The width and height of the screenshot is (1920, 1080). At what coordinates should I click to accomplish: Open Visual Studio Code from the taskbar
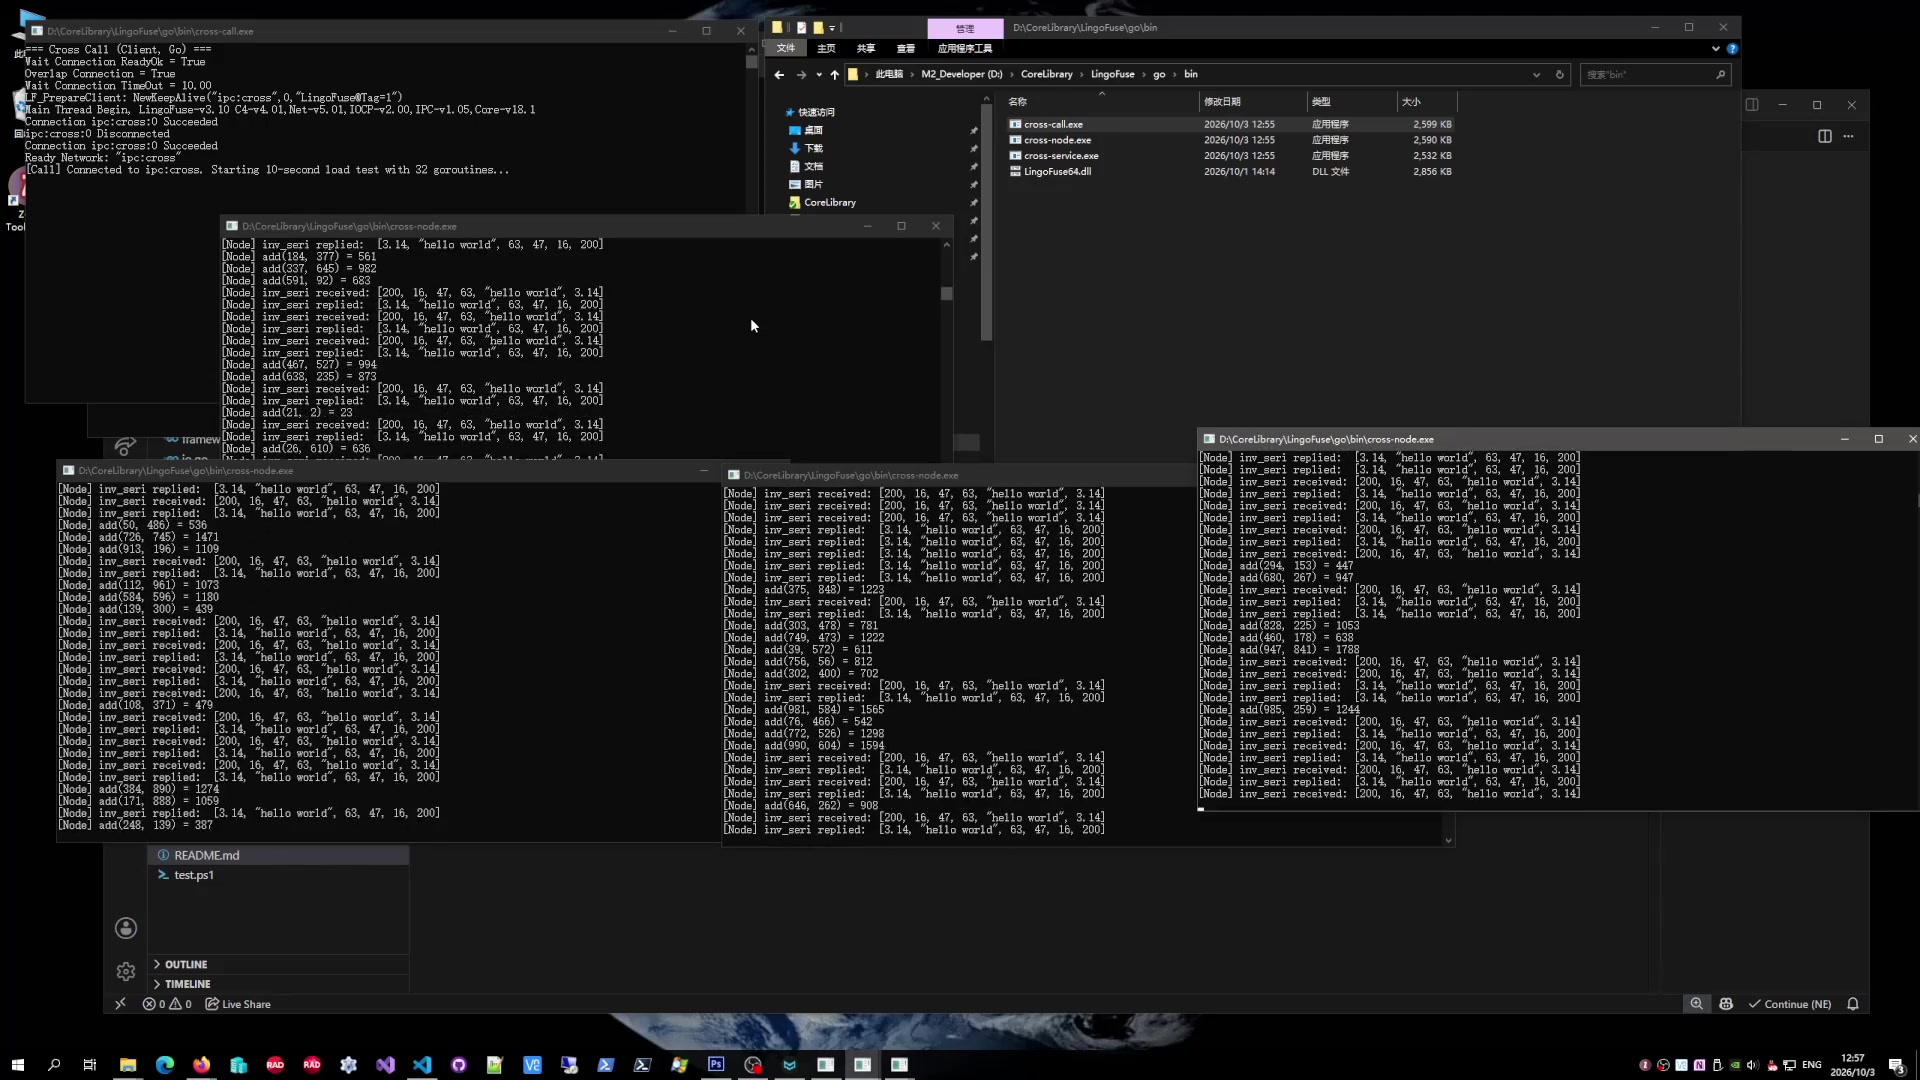422,1065
